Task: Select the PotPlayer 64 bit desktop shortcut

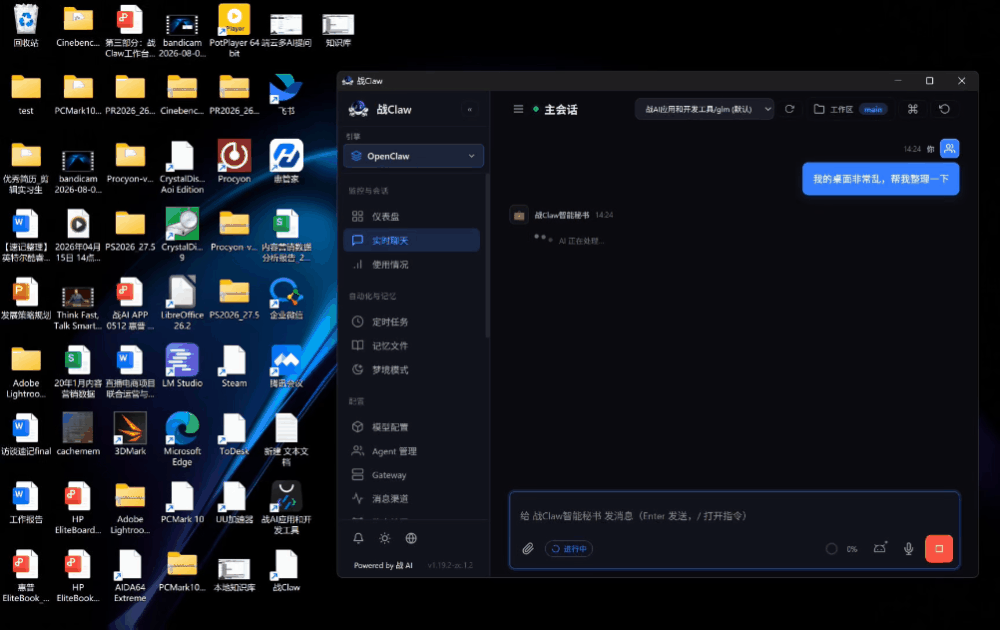Action: tap(234, 31)
